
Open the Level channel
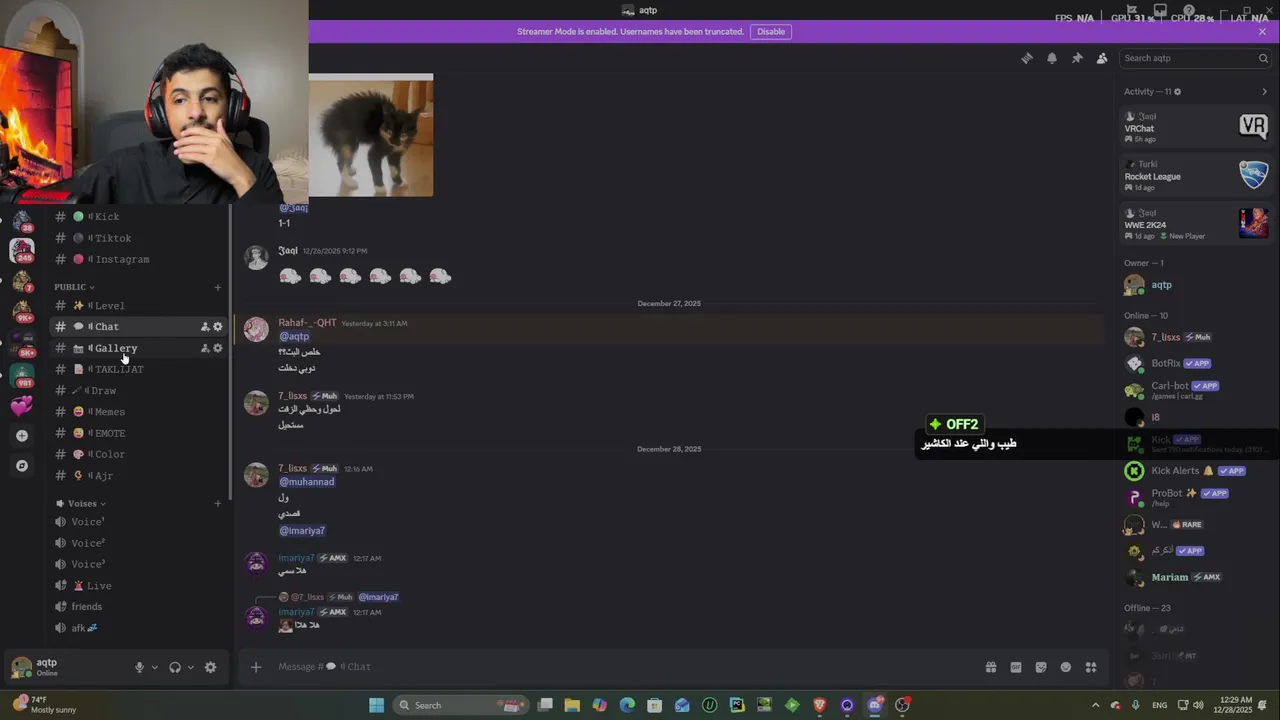(139, 305)
